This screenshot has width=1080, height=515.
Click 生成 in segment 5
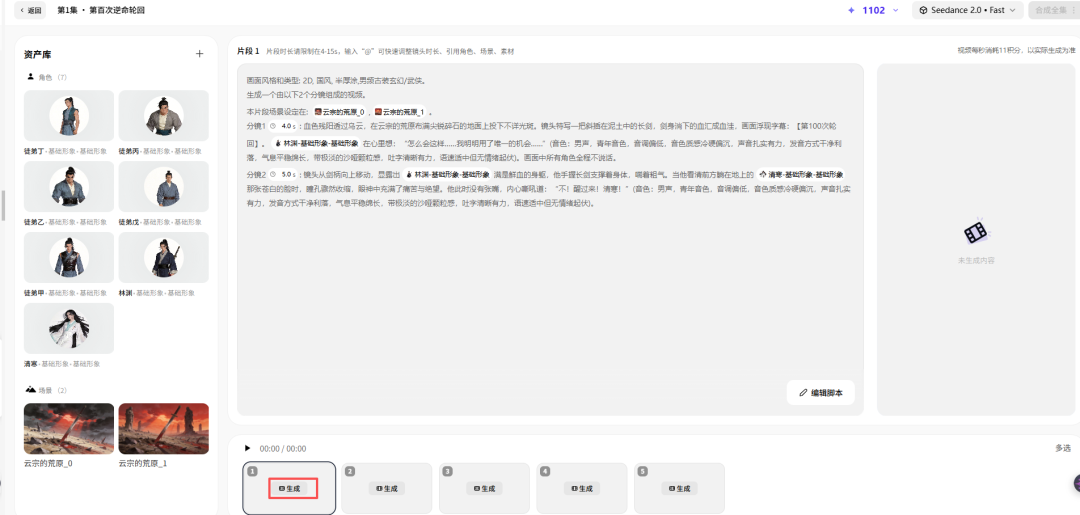[679, 488]
